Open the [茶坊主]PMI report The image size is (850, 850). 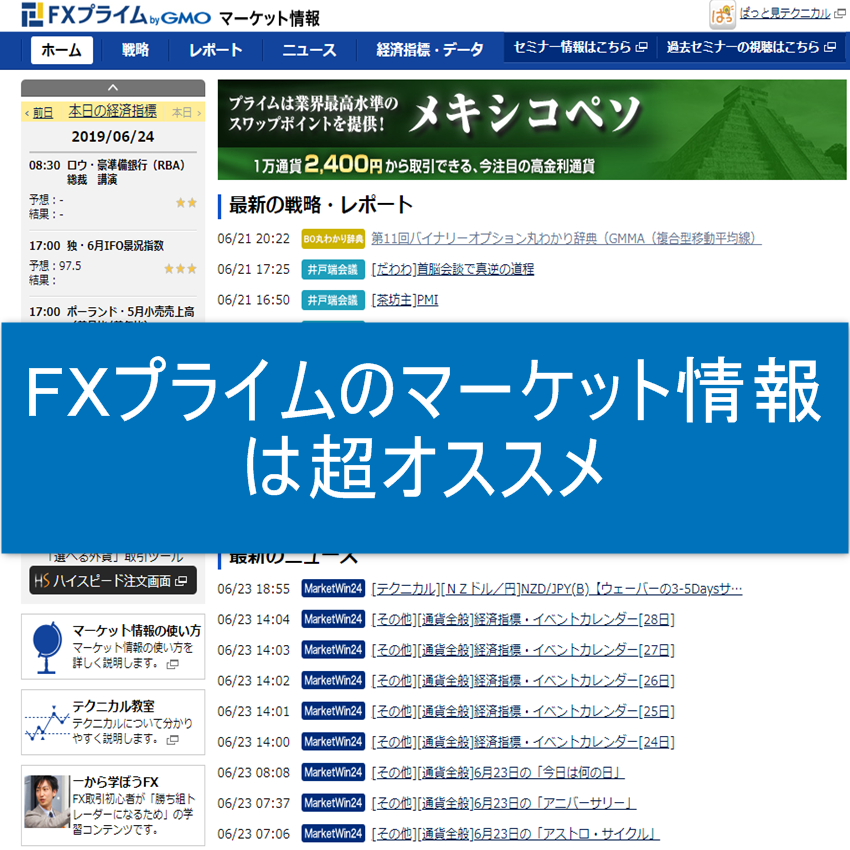[404, 300]
